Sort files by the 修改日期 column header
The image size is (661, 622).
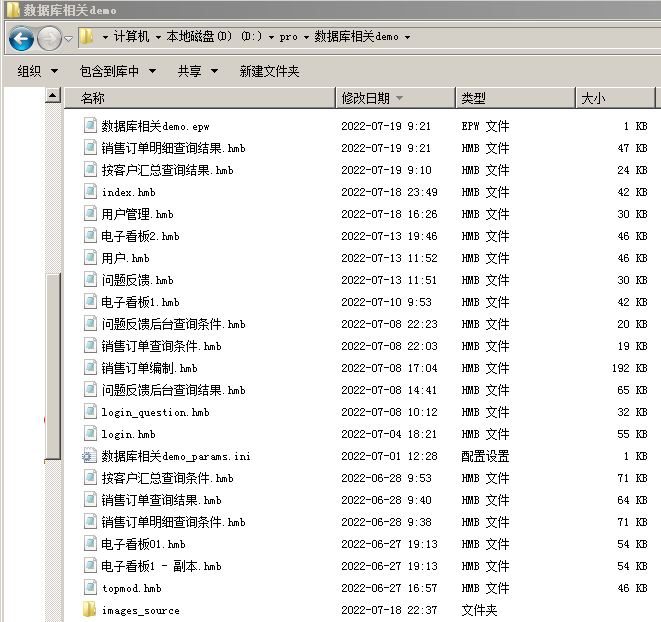tap(366, 98)
